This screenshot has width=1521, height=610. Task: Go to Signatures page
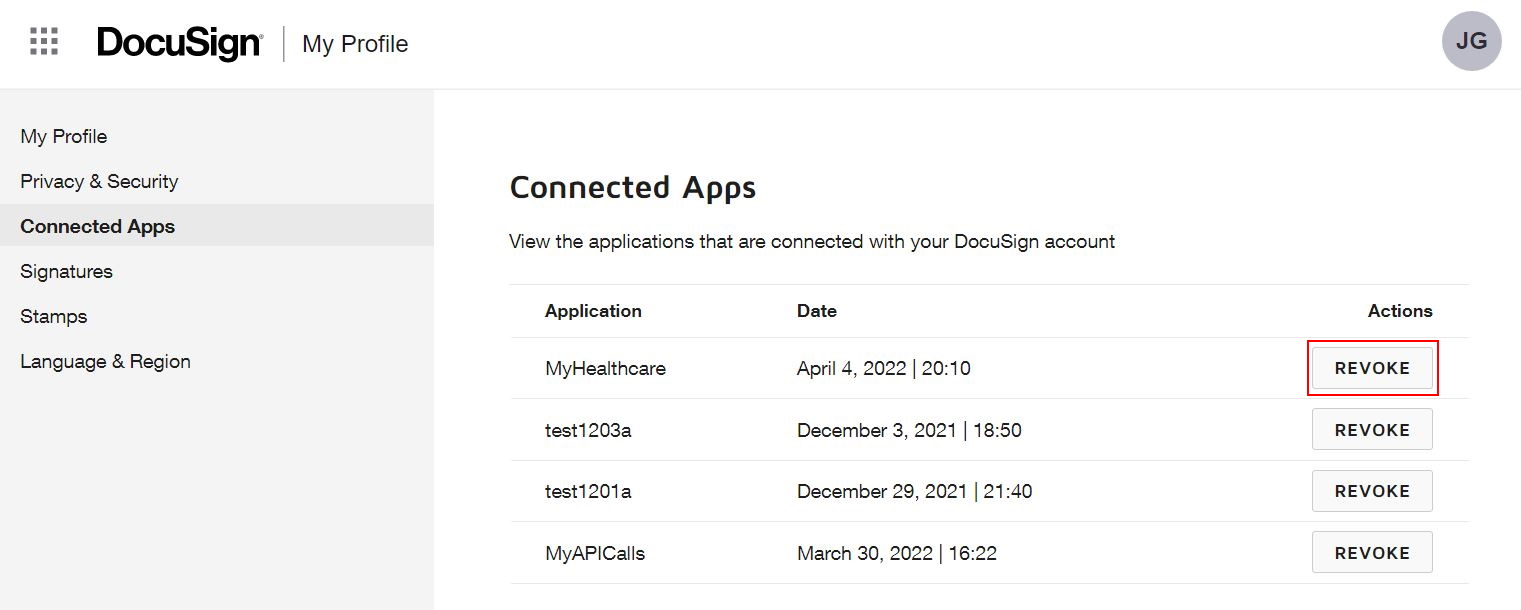66,271
